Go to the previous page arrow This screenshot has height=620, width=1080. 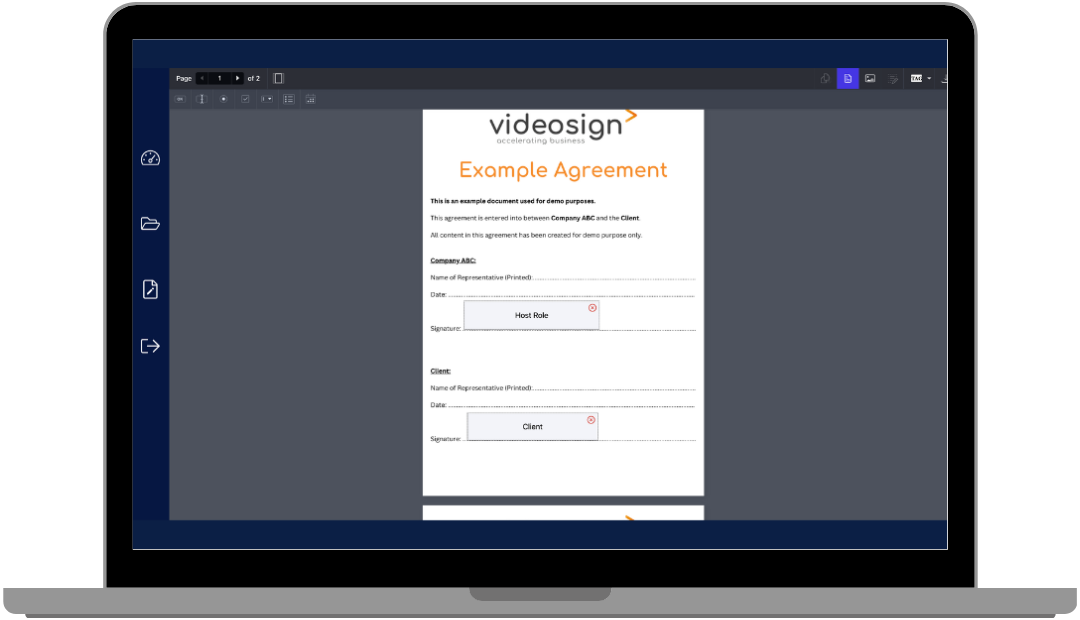[202, 78]
